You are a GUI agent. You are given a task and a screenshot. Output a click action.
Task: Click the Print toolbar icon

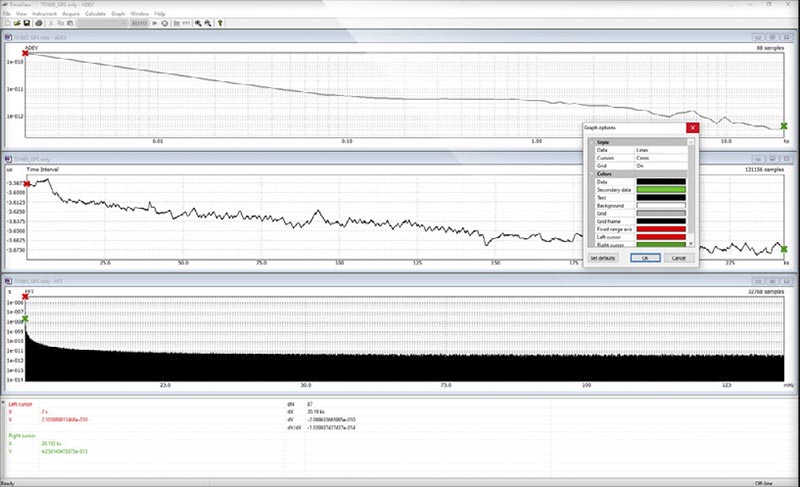(38, 23)
